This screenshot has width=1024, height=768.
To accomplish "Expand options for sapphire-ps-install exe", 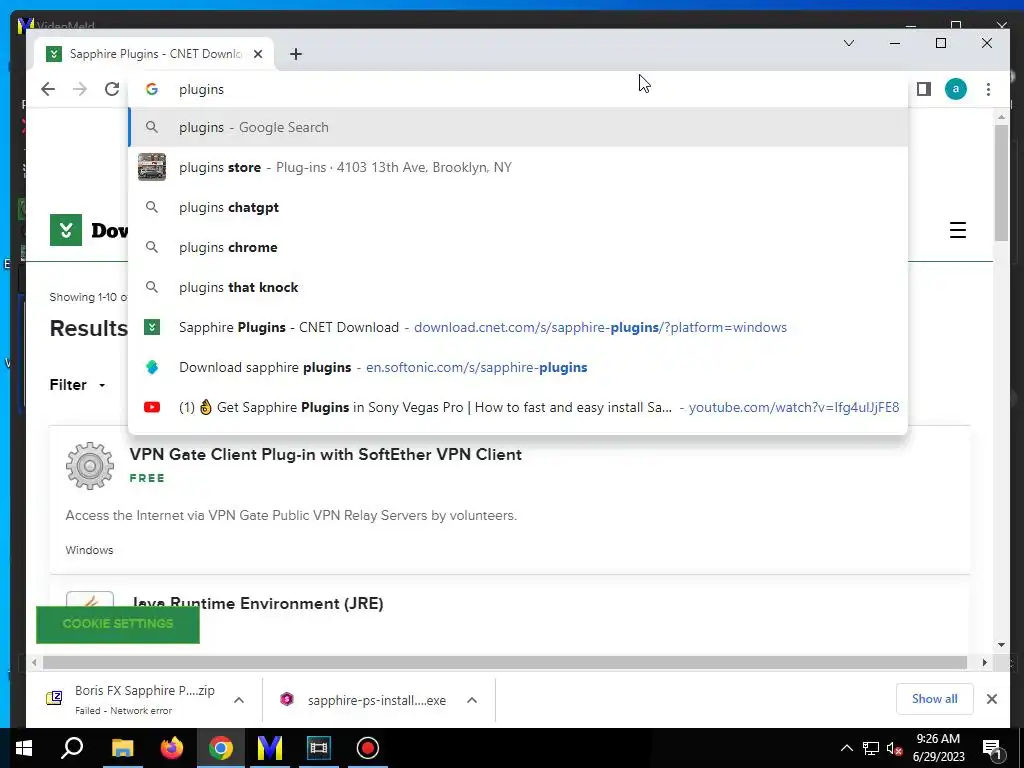I will pyautogui.click(x=472, y=700).
